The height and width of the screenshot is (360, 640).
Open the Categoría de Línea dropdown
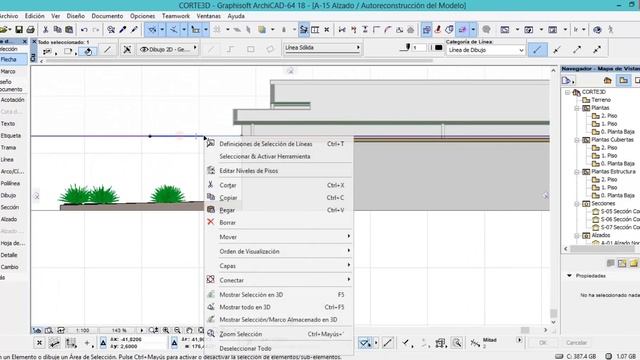486,50
